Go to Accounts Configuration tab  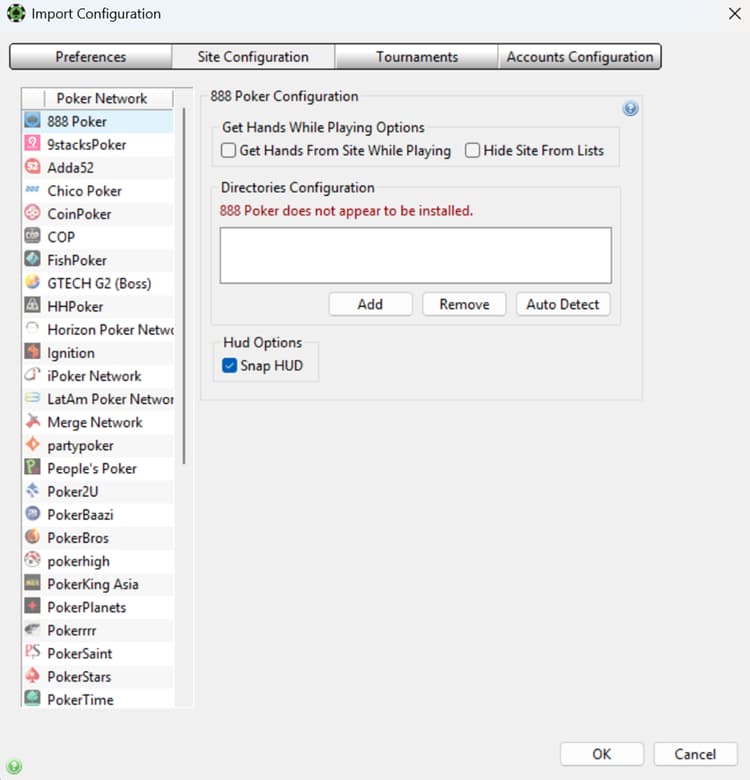[579, 57]
